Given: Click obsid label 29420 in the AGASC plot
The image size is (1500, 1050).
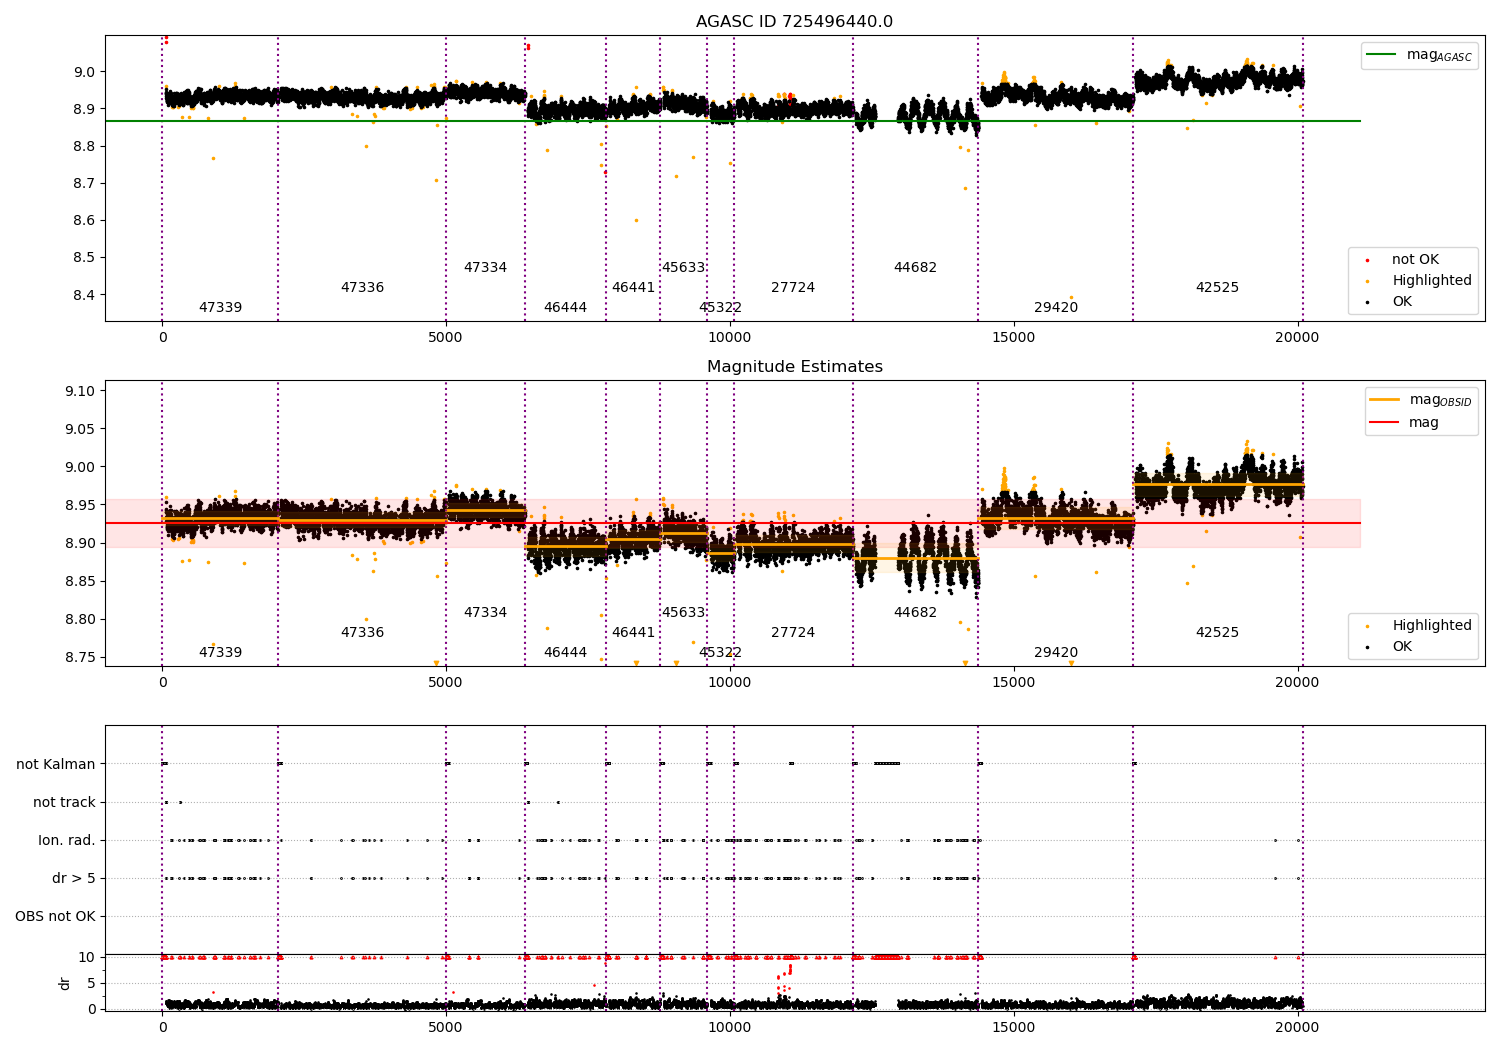Looking at the screenshot, I should point(1056,308).
